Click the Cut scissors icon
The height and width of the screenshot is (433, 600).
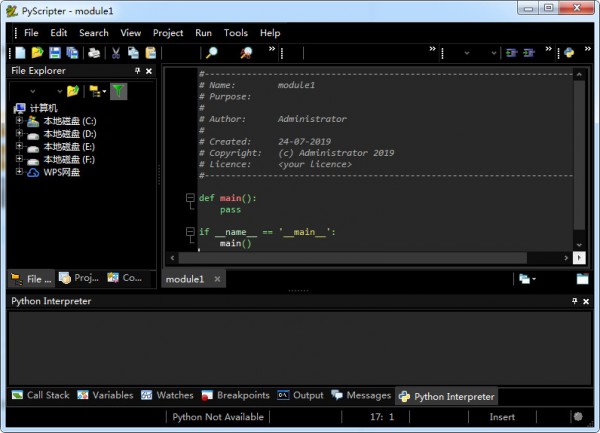click(116, 53)
